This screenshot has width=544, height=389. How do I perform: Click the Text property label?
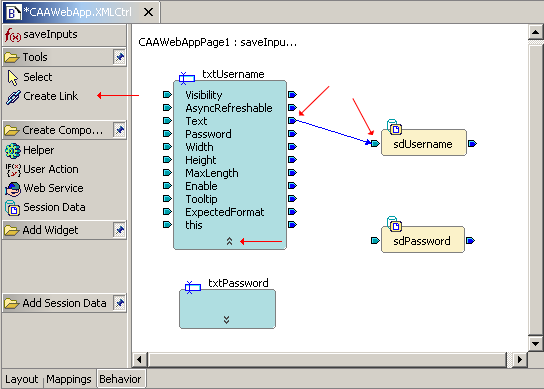pos(196,121)
